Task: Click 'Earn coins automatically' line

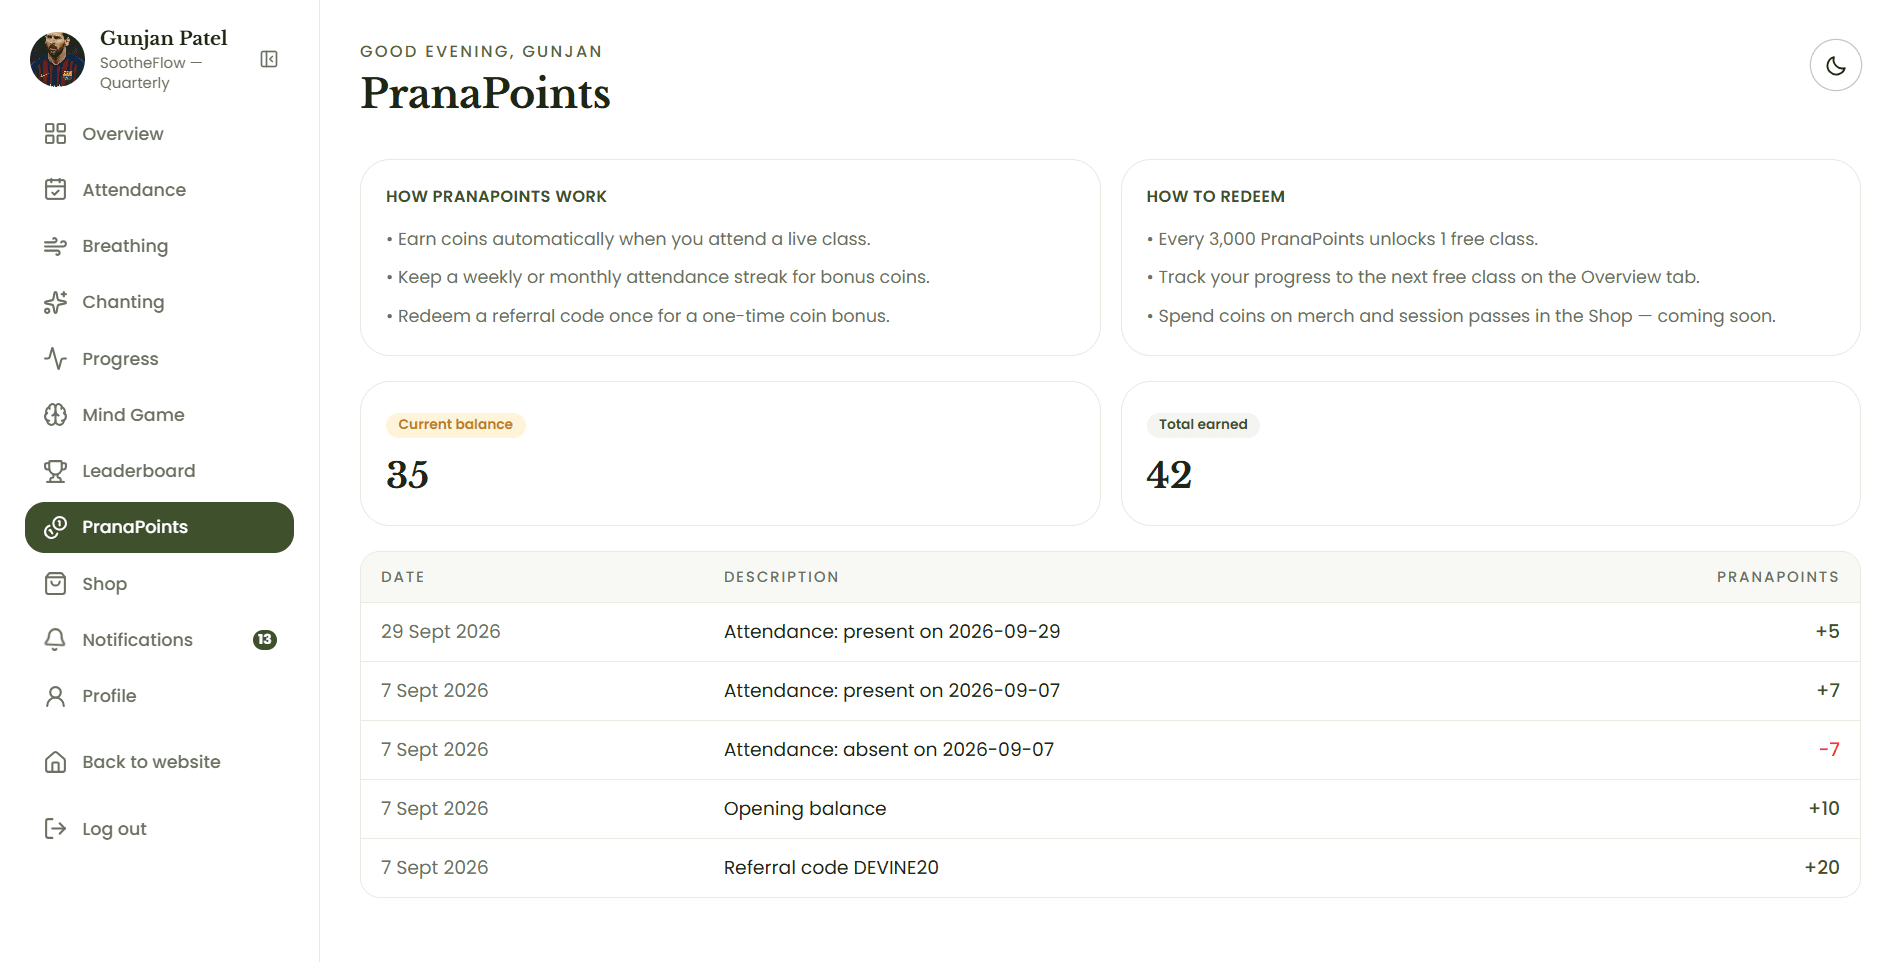Action: (x=628, y=239)
